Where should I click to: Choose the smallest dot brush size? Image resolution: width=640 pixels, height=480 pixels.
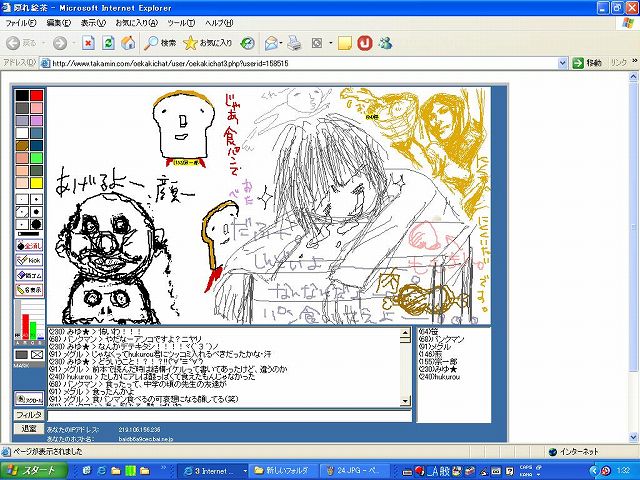(x=22, y=199)
